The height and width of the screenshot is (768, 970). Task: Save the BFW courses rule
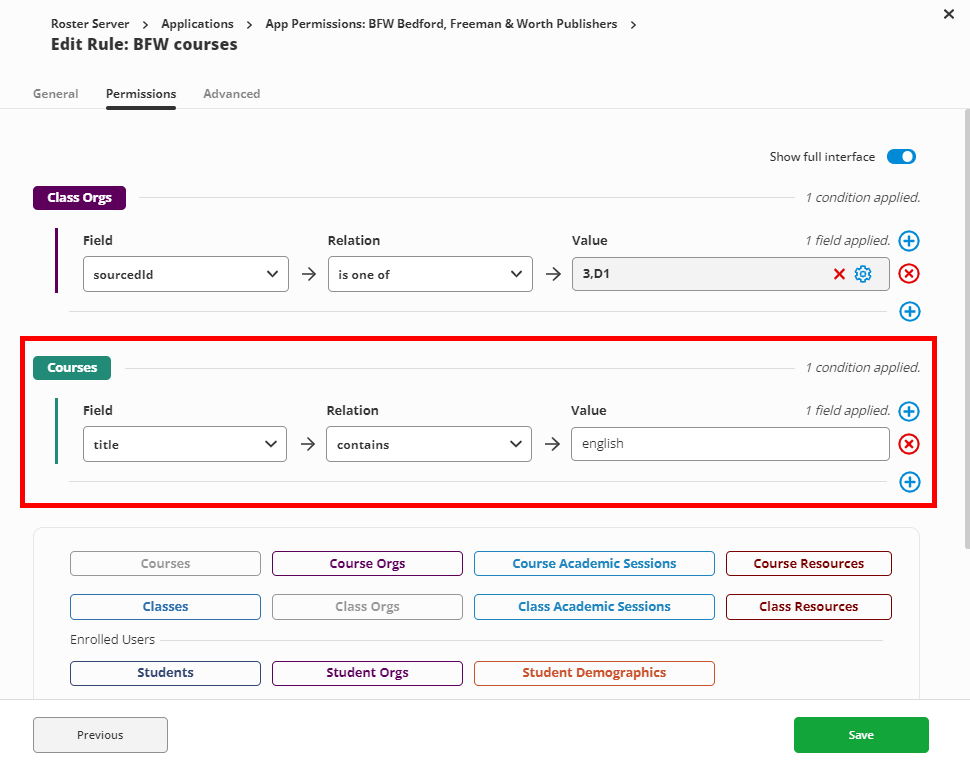tap(860, 735)
